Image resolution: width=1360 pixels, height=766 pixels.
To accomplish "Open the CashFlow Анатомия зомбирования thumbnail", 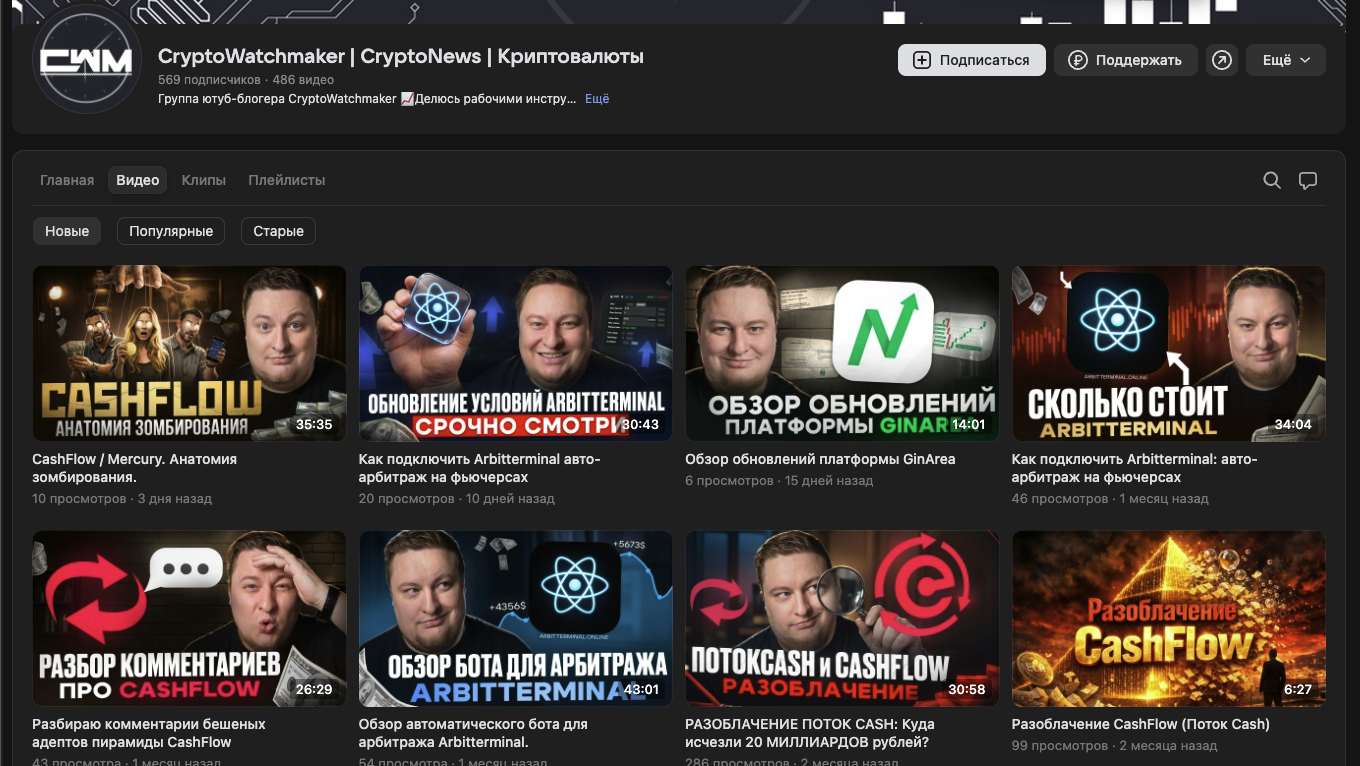I will [x=189, y=353].
